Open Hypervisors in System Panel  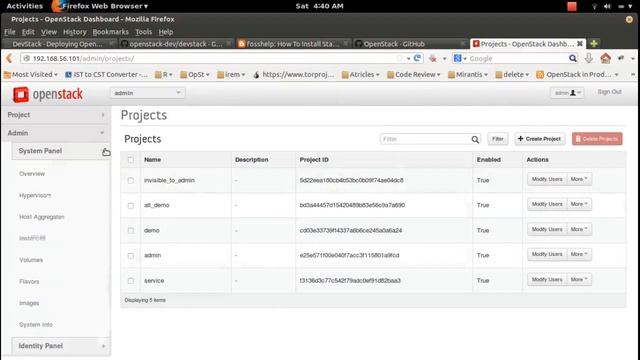(x=35, y=196)
